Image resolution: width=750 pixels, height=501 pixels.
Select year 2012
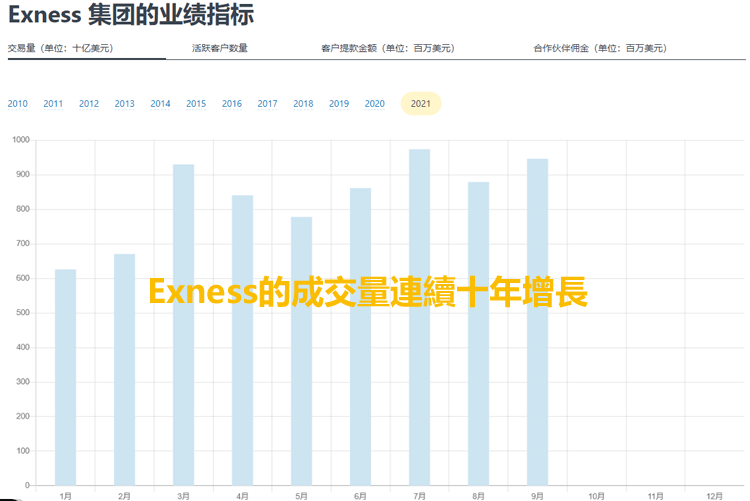89,103
